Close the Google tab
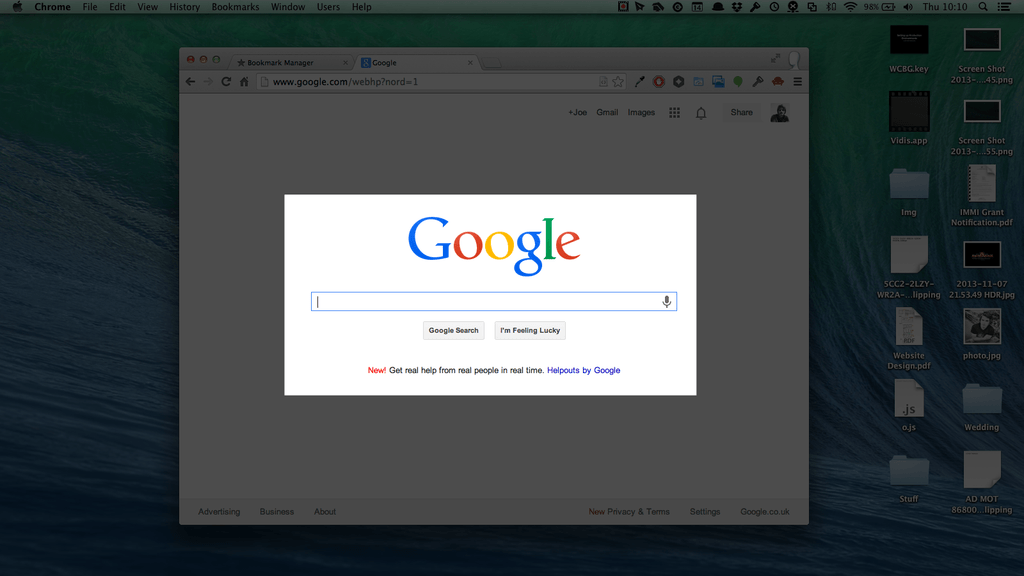Viewport: 1024px width, 576px height. point(470,63)
